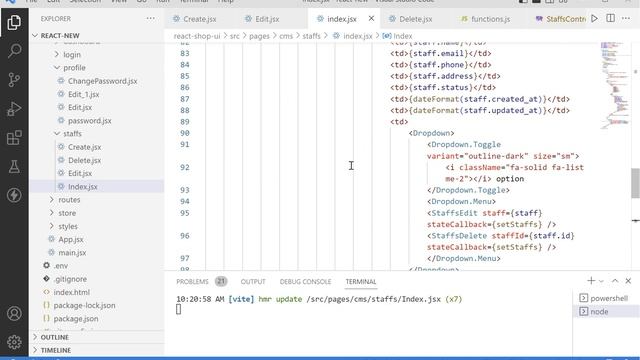The height and width of the screenshot is (360, 640).
Task: Close the Index.jsx editor tab
Action: [x=371, y=18]
